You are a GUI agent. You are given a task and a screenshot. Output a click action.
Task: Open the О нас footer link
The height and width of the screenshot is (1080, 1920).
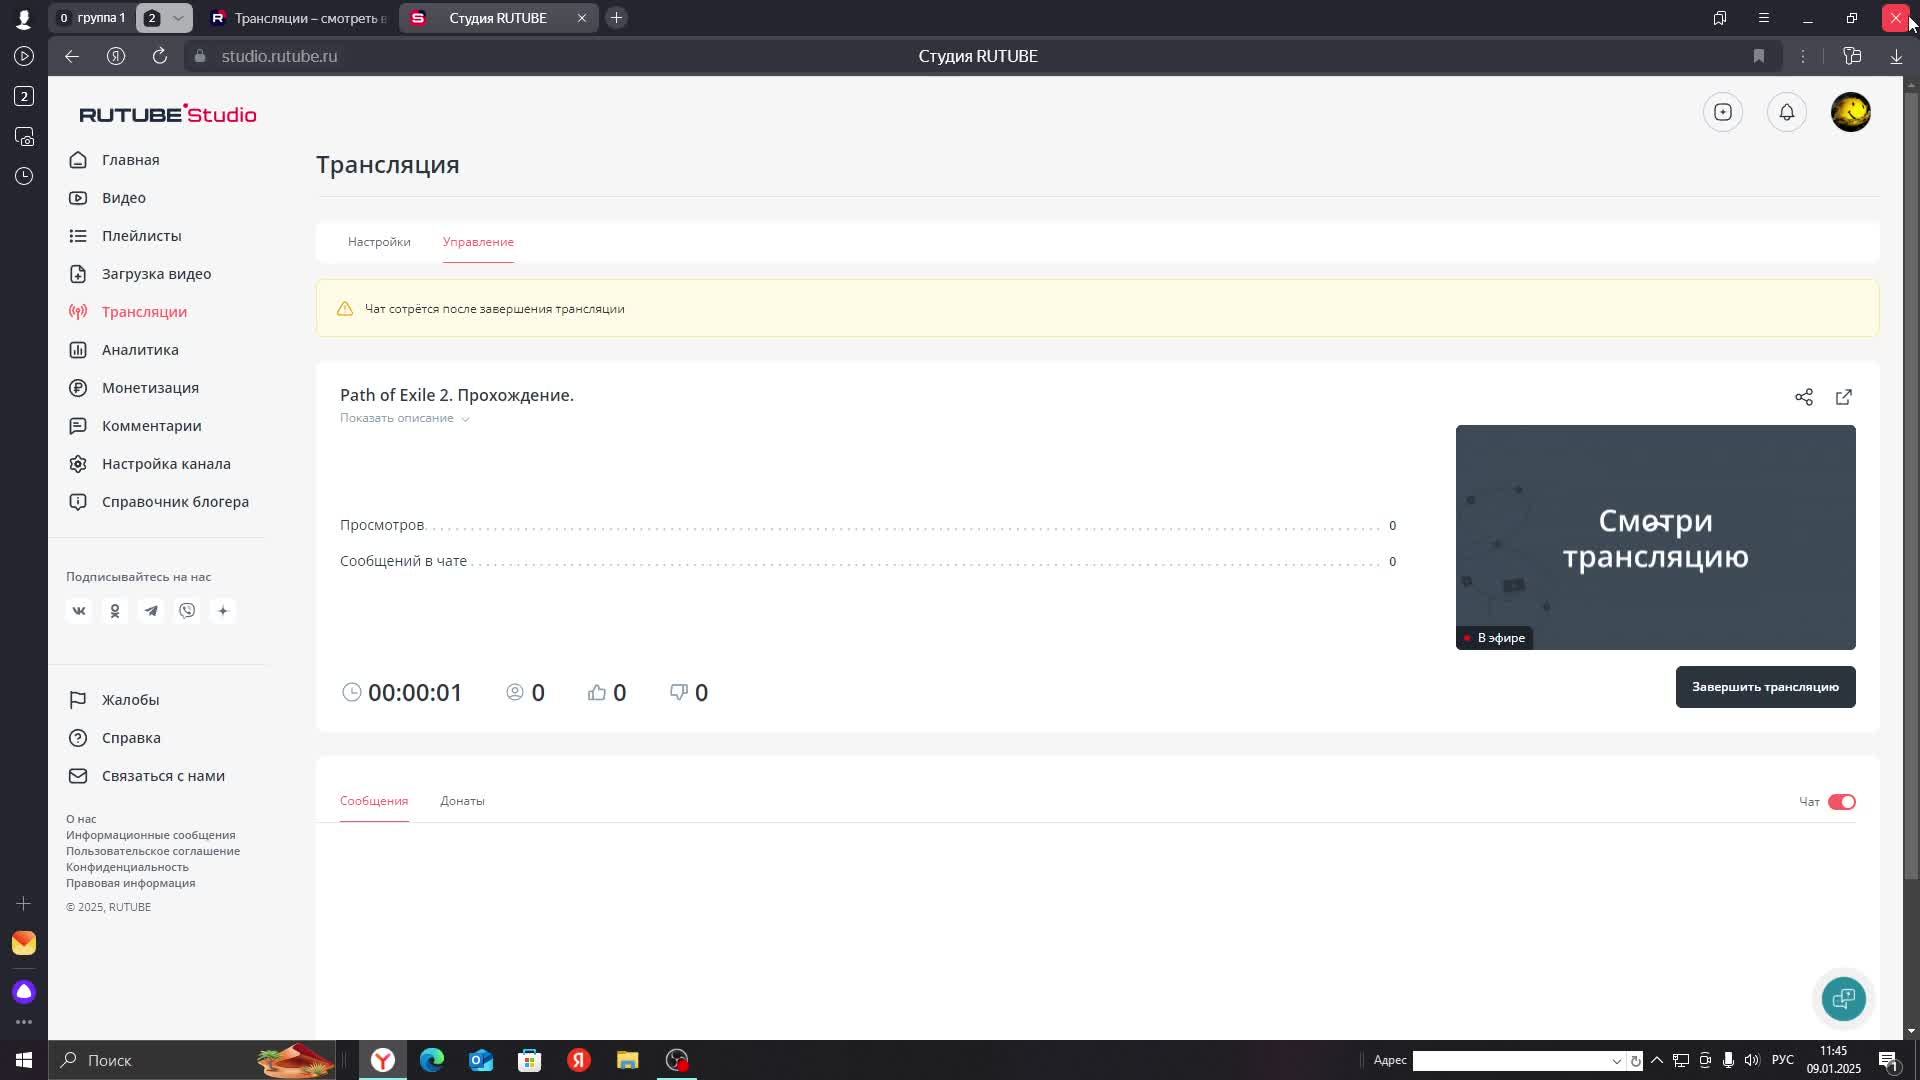[x=81, y=819]
